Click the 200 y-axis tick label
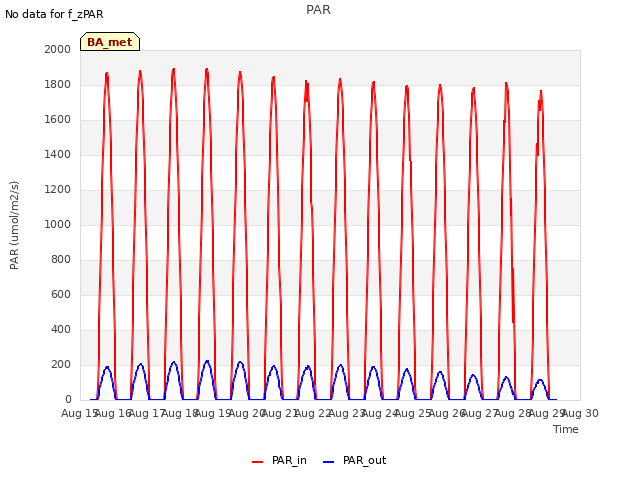 coord(61,364)
